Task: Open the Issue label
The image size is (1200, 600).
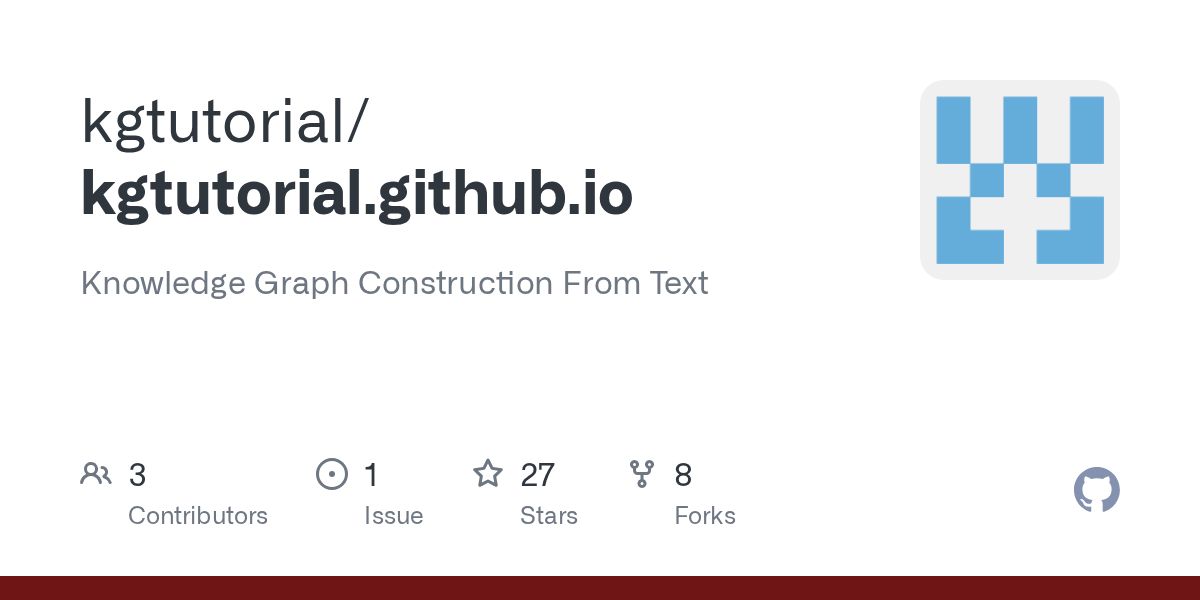Action: coord(394,516)
